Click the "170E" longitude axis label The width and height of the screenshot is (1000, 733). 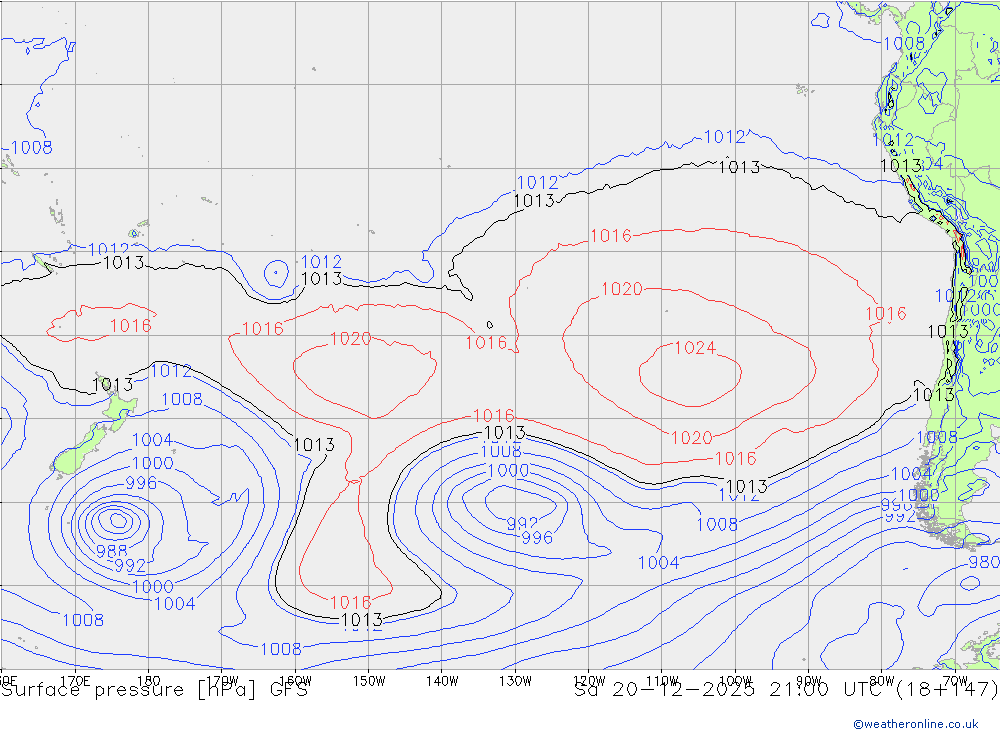pyautogui.click(x=75, y=681)
